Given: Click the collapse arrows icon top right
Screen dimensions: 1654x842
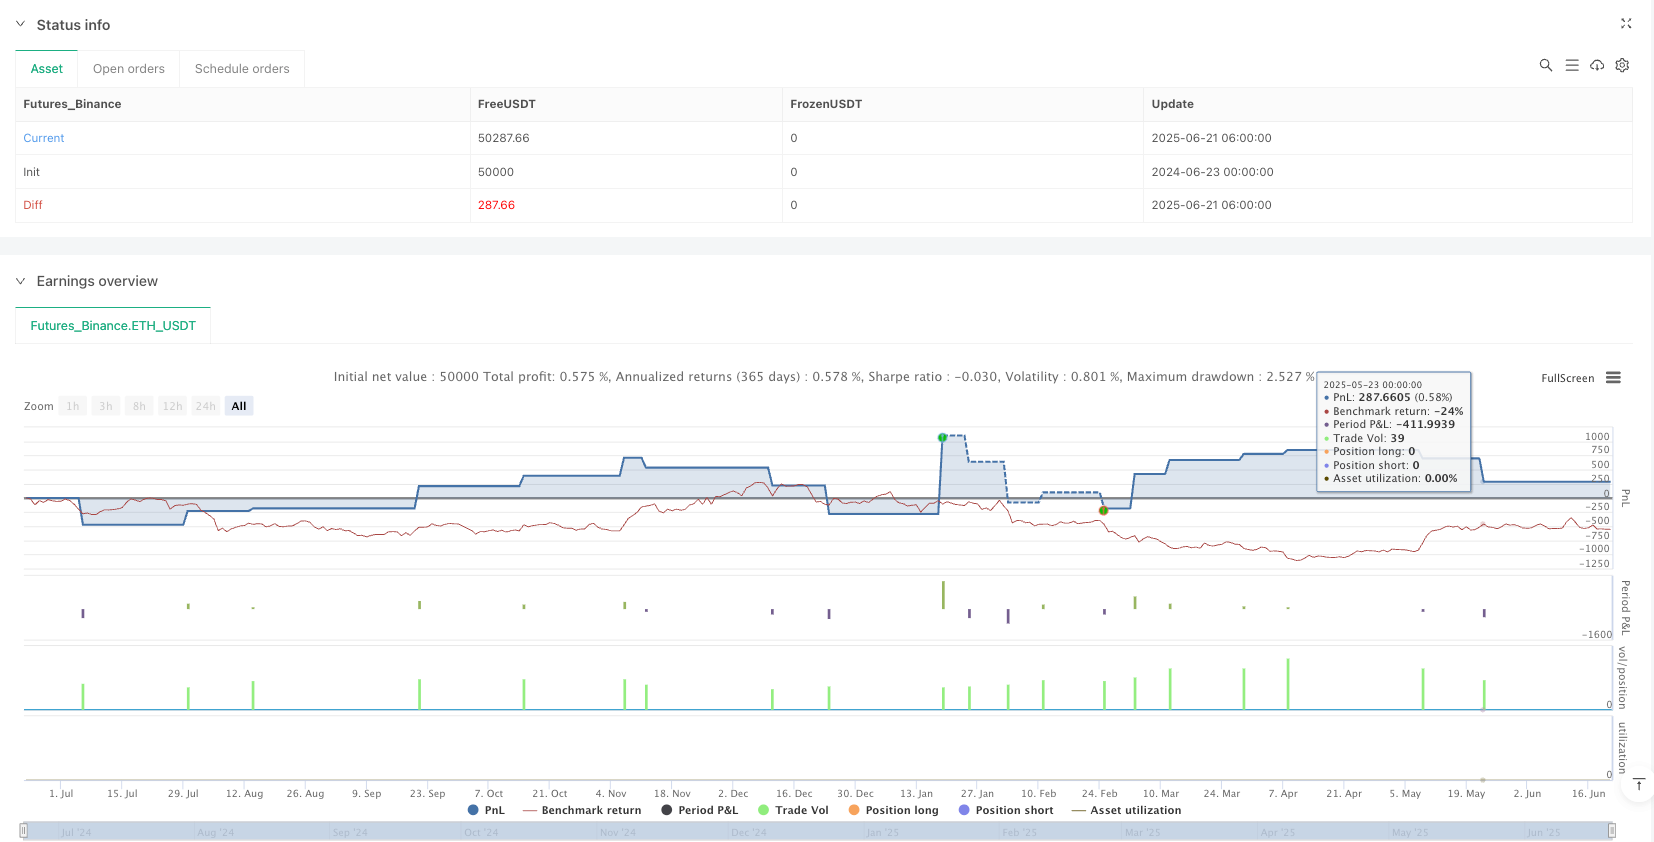Looking at the screenshot, I should (1625, 24).
